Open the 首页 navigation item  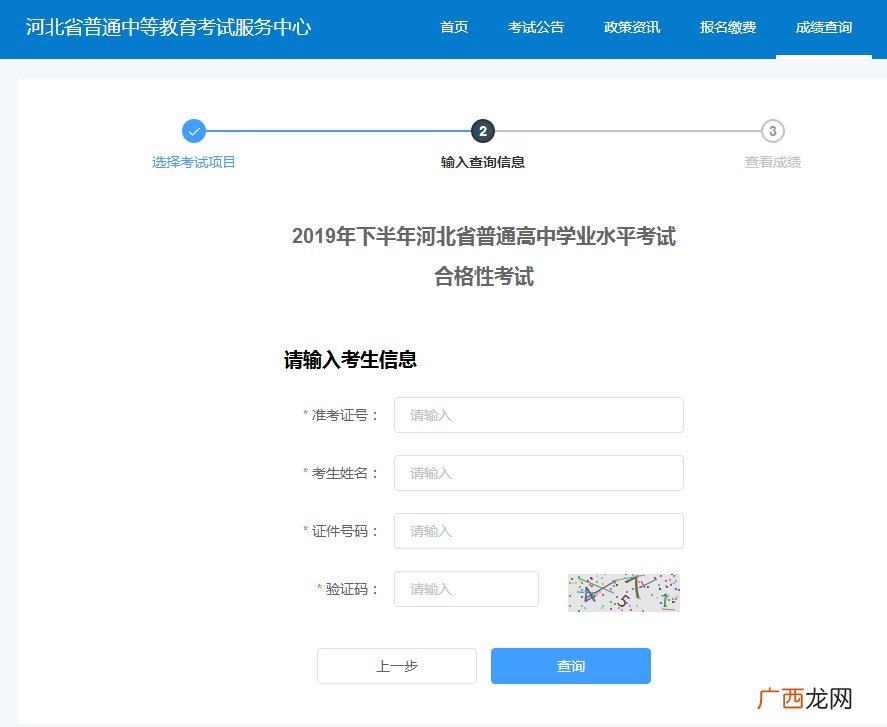(454, 27)
